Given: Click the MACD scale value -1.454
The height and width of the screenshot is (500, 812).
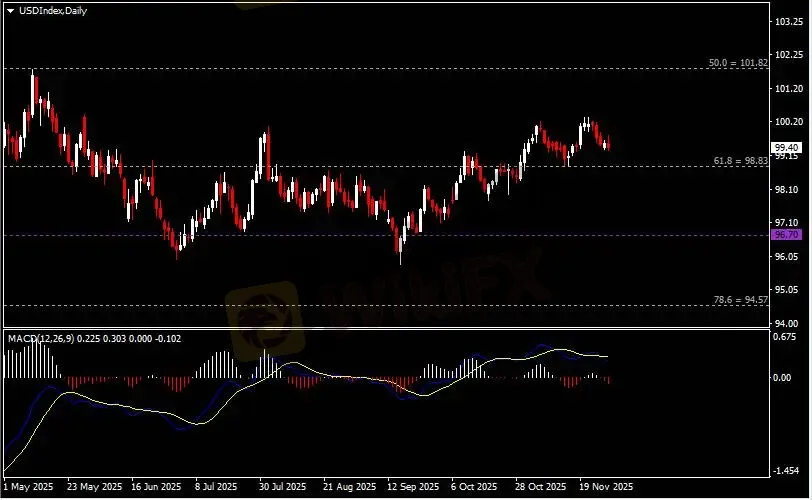Looking at the screenshot, I should pyautogui.click(x=785, y=471).
